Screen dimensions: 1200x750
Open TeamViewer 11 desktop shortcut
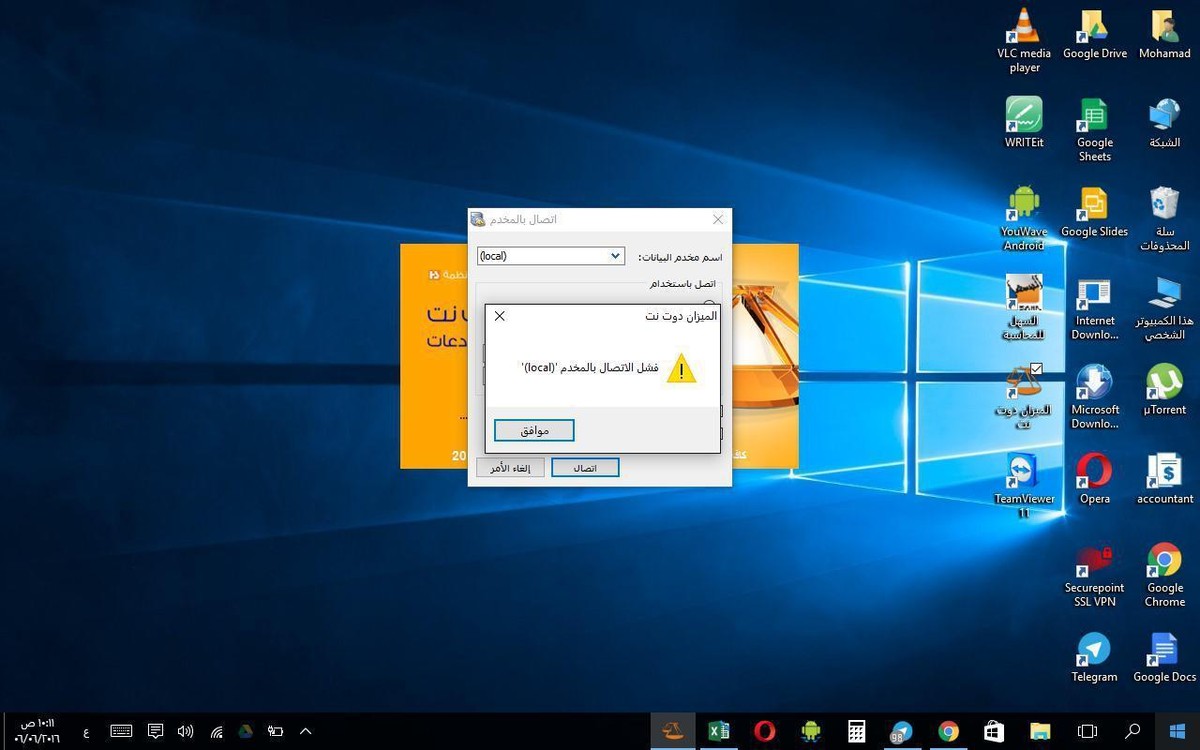coord(1024,486)
